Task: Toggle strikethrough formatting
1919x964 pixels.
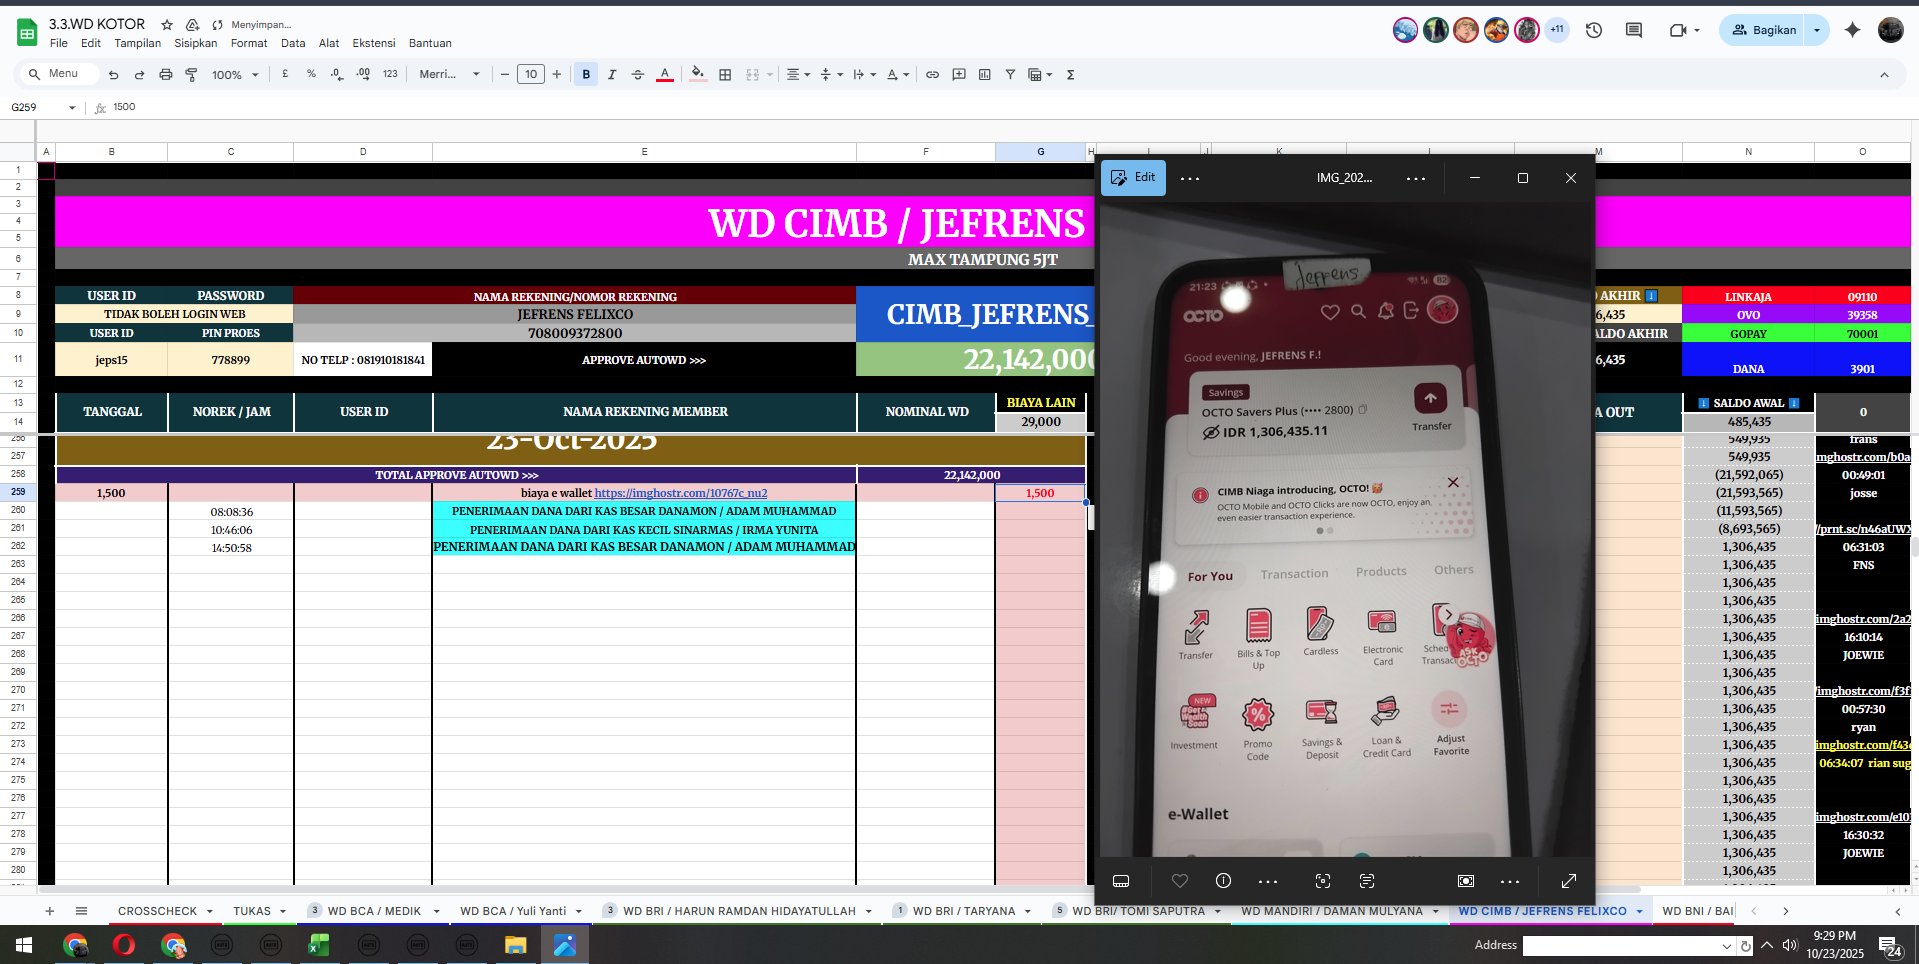Action: pyautogui.click(x=638, y=74)
